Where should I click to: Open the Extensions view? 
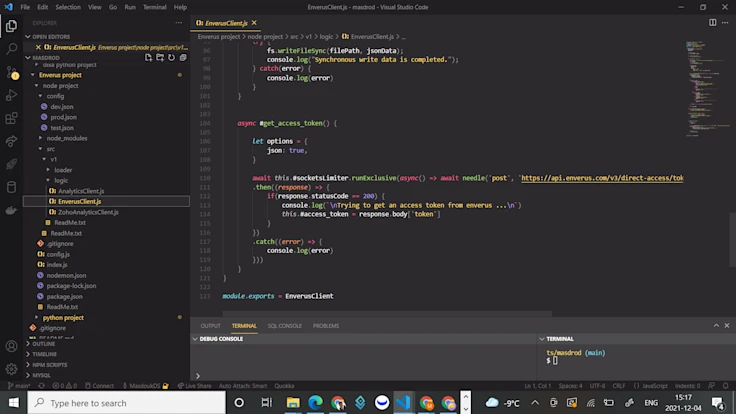11,118
